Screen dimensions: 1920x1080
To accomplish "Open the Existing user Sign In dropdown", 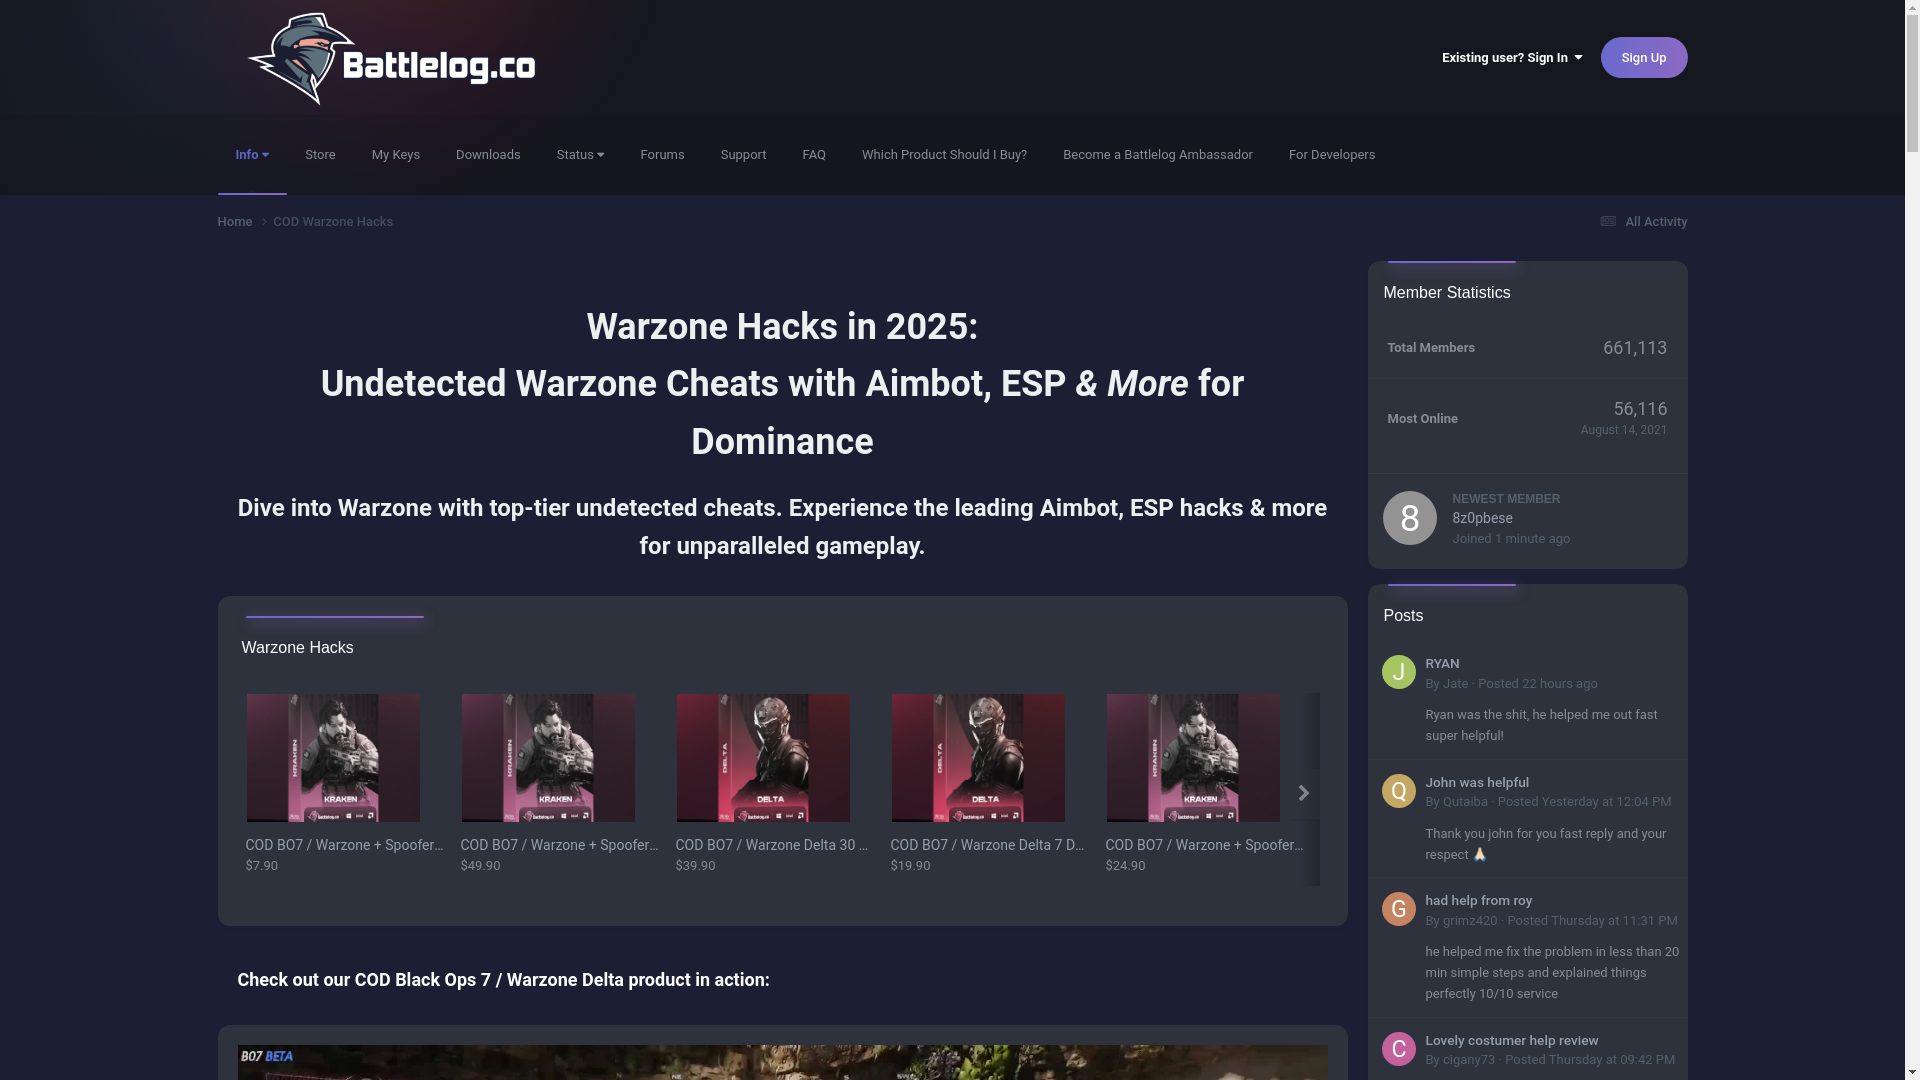I will pyautogui.click(x=1511, y=58).
